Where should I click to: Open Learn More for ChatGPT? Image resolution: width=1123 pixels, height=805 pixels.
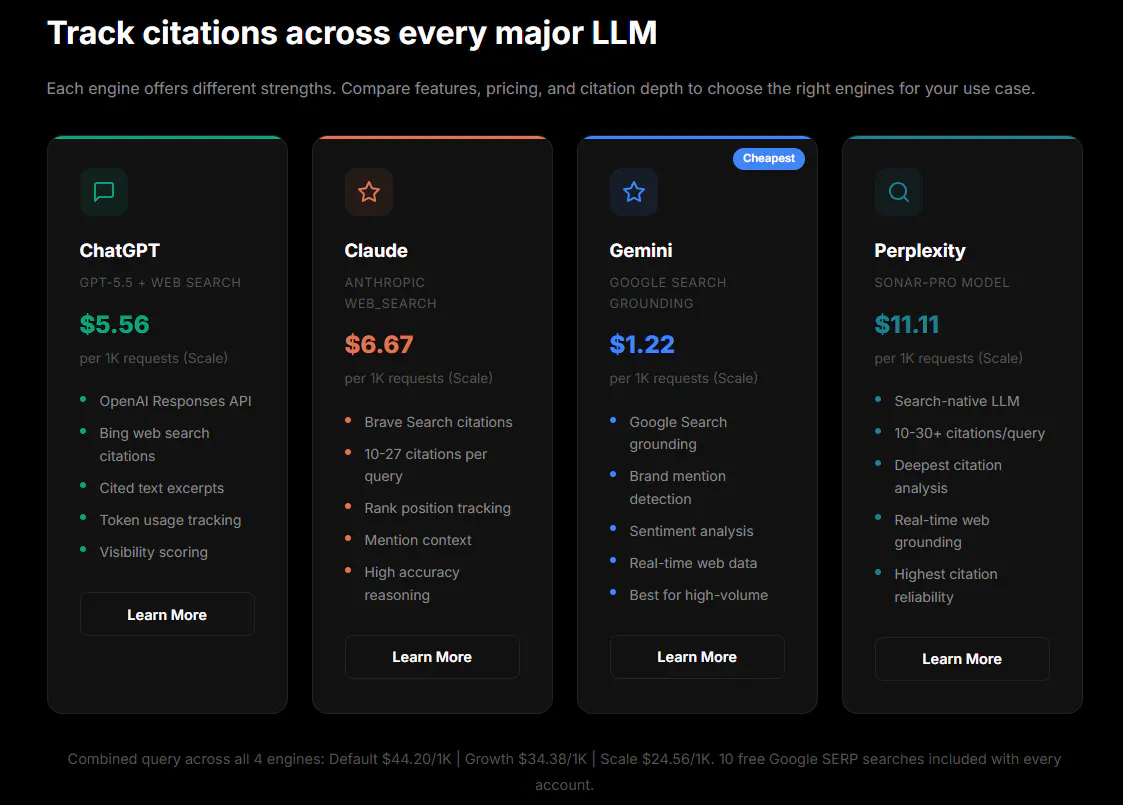point(167,614)
